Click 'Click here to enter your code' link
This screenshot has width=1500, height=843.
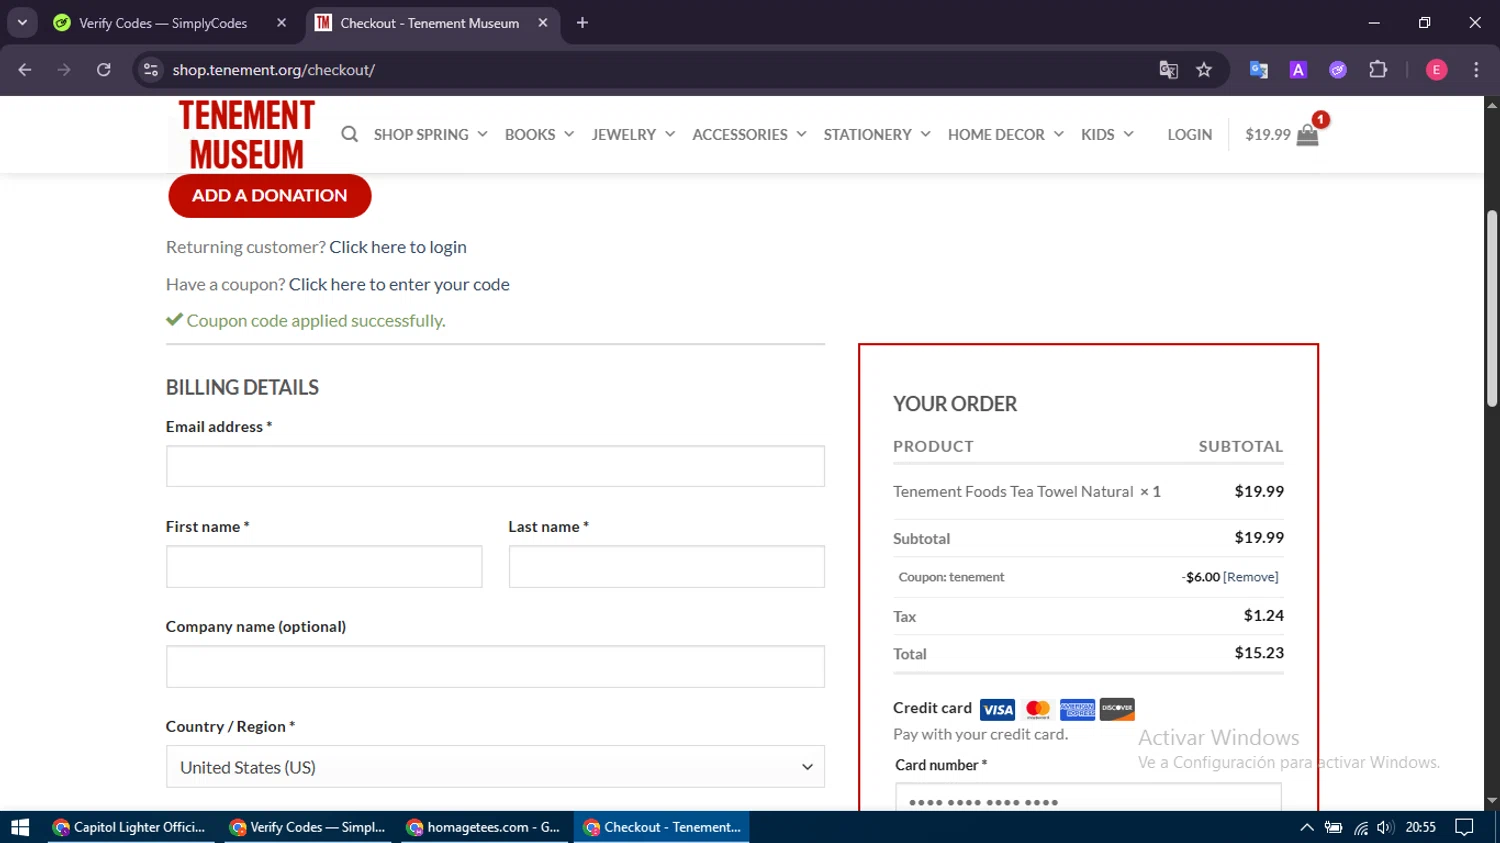coord(399,284)
